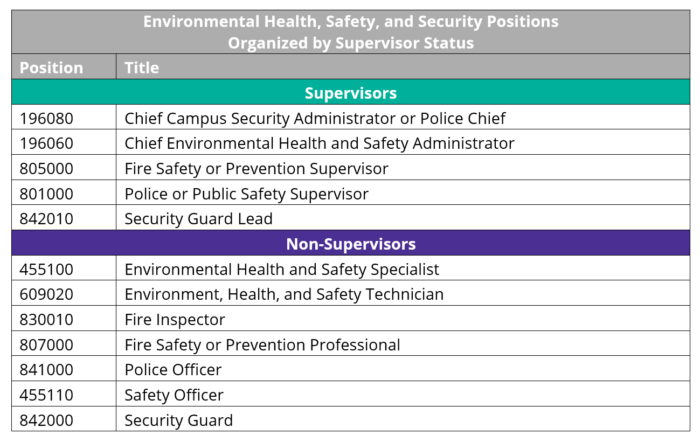The height and width of the screenshot is (441, 700).
Task: Click position code 842000
Action: click(46, 420)
